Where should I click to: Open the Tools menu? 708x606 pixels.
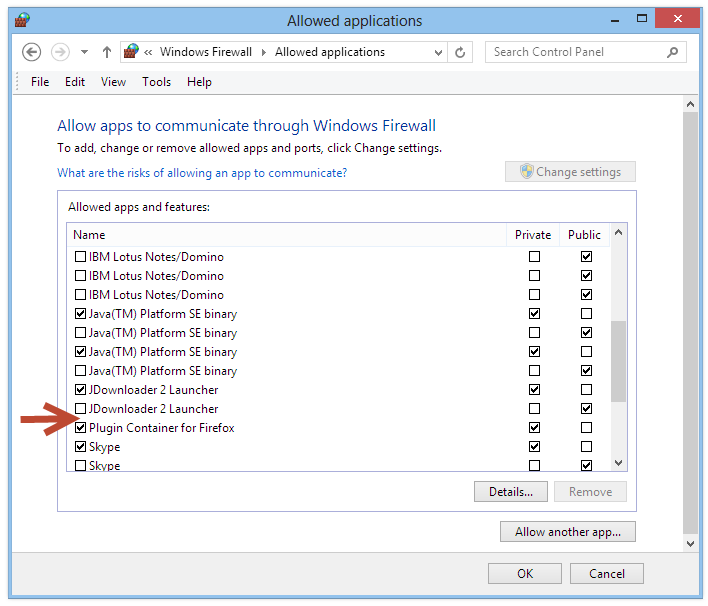tap(156, 82)
